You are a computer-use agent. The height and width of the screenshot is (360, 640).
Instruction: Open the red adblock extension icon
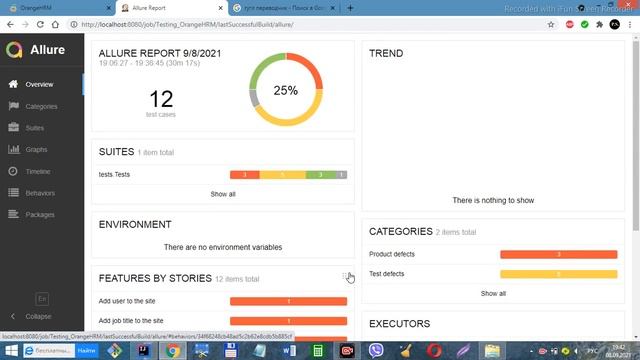(x=570, y=24)
